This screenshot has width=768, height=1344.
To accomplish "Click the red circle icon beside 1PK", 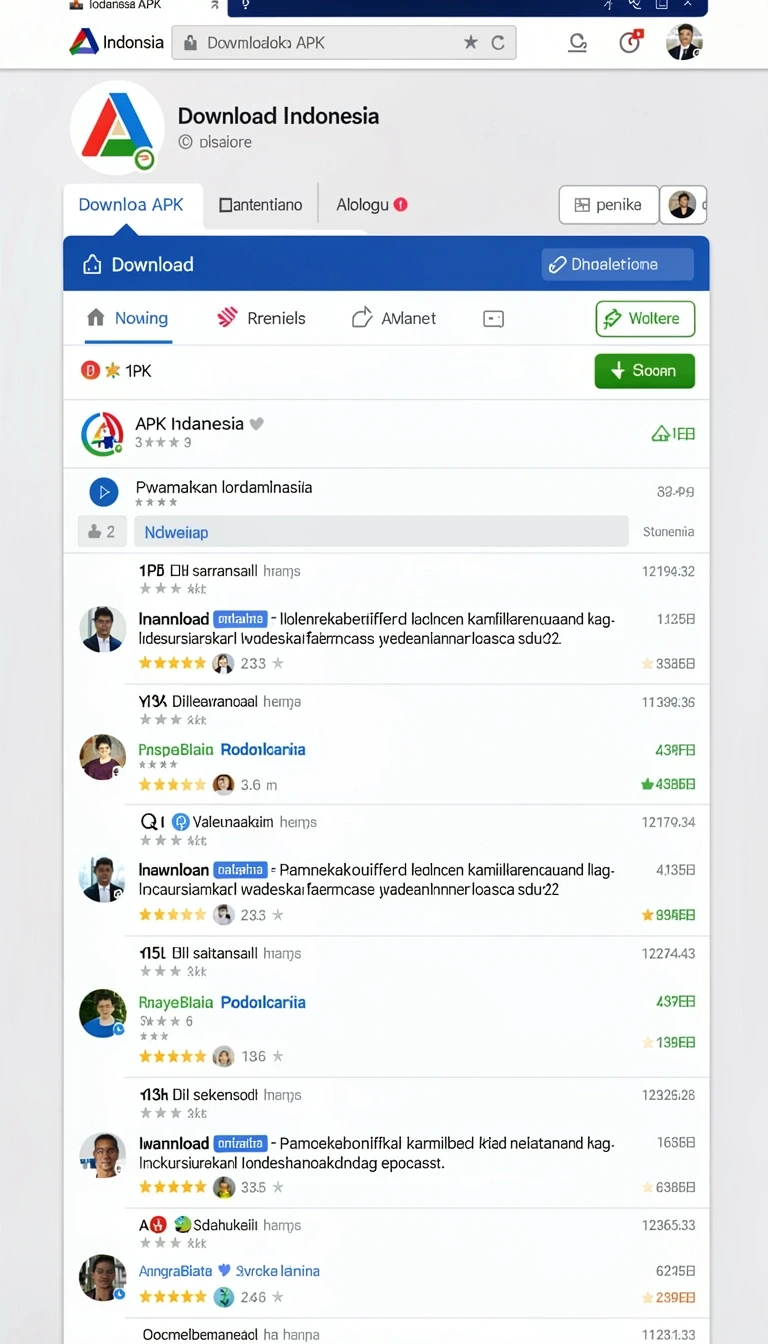I will pos(90,371).
